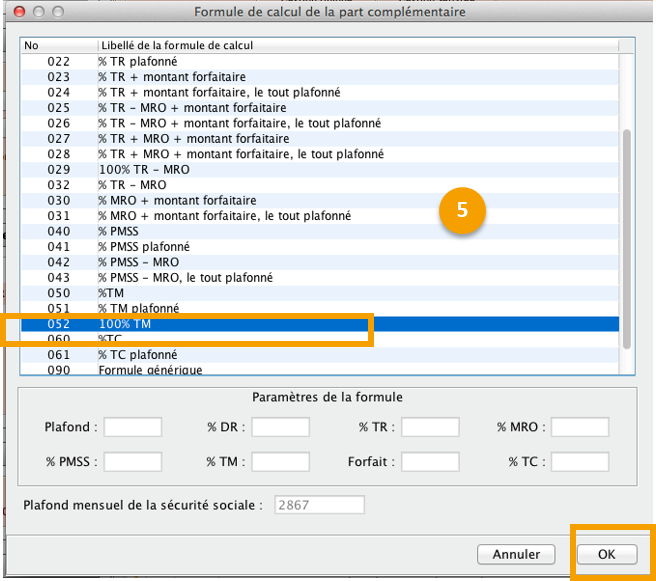The width and height of the screenshot is (656, 581).
Task: Select formula 050 %TM row
Action: [300, 293]
